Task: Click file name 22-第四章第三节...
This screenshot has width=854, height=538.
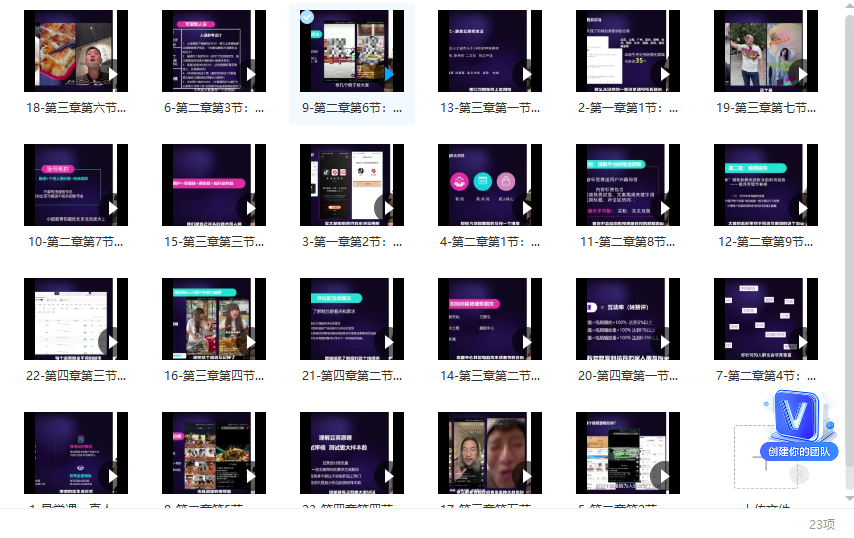Action: (x=76, y=376)
